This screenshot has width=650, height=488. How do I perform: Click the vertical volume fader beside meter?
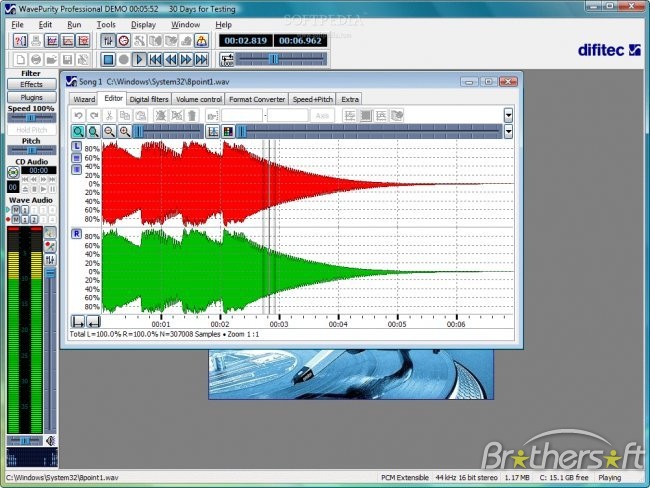coord(50,349)
